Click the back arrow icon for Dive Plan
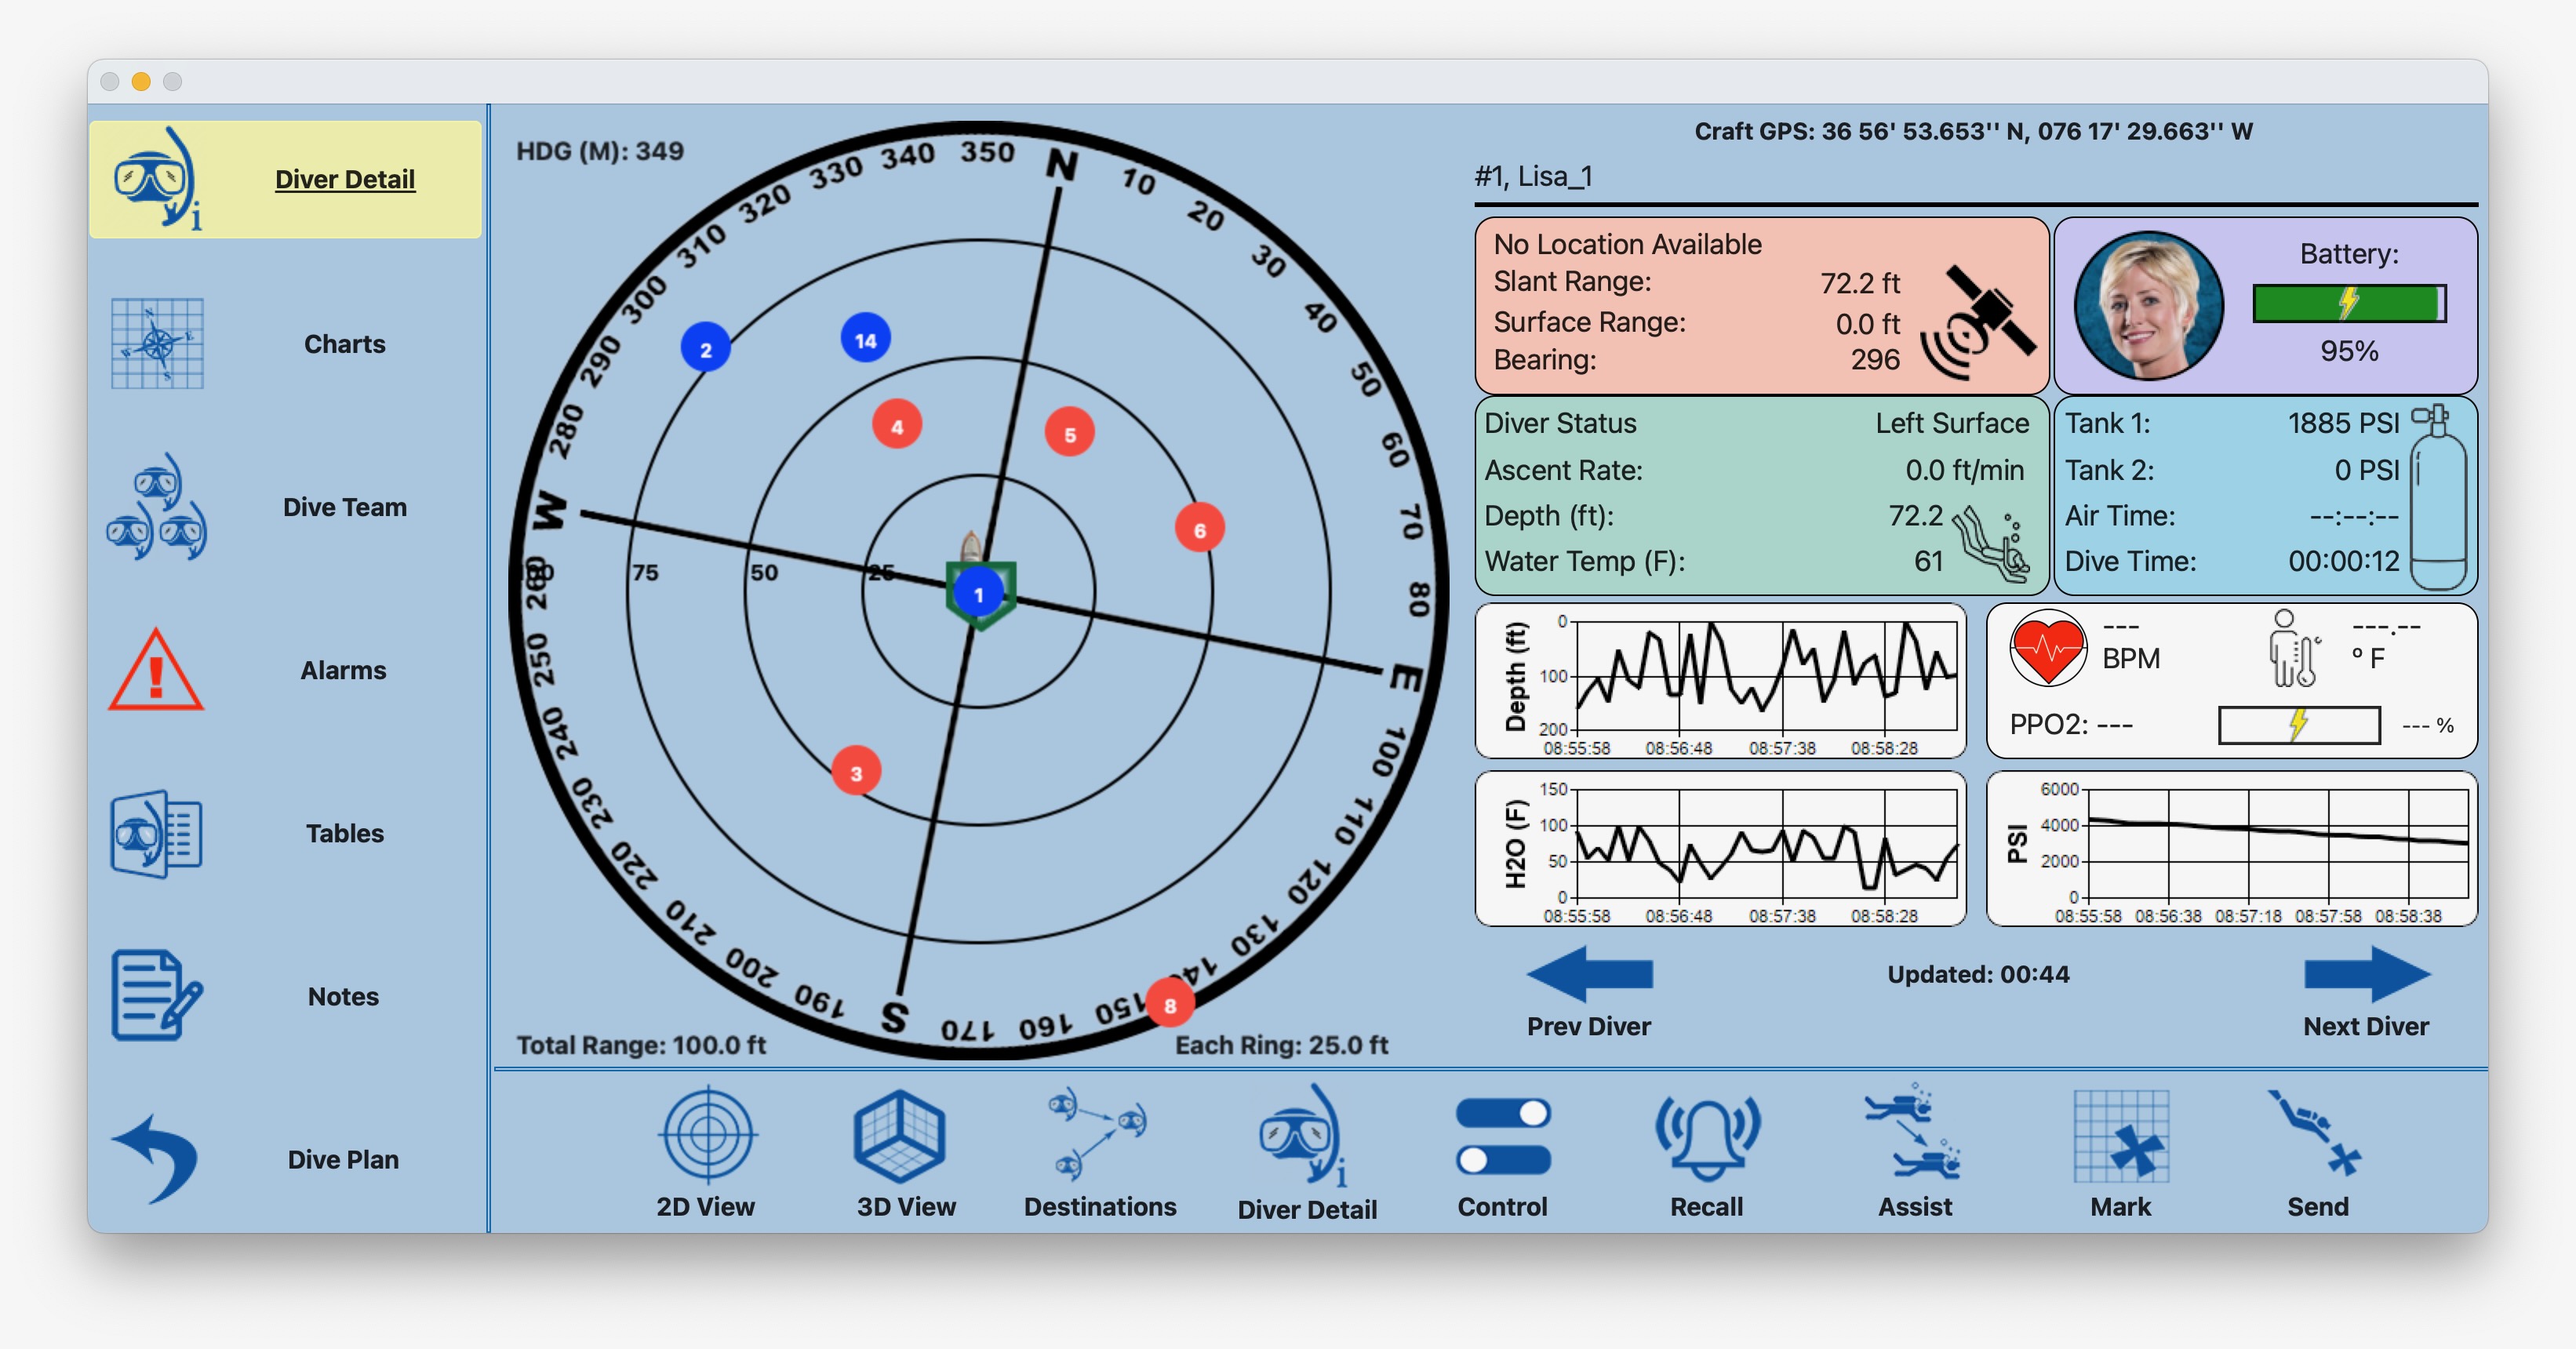2576x1349 pixels. (x=155, y=1159)
